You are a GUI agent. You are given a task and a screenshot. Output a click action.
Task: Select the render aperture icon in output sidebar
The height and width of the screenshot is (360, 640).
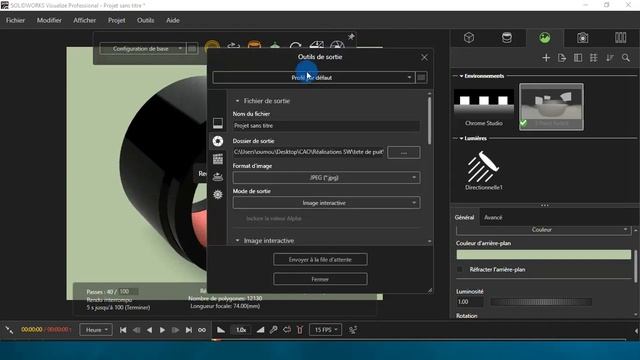(218, 141)
